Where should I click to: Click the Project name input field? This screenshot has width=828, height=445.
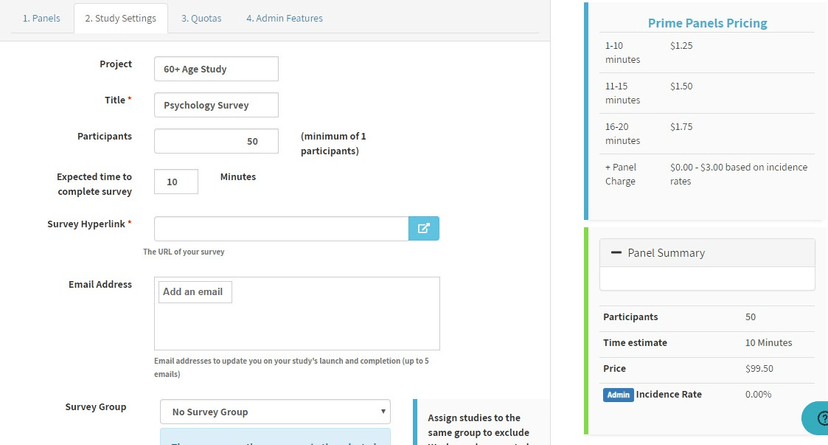tap(216, 69)
